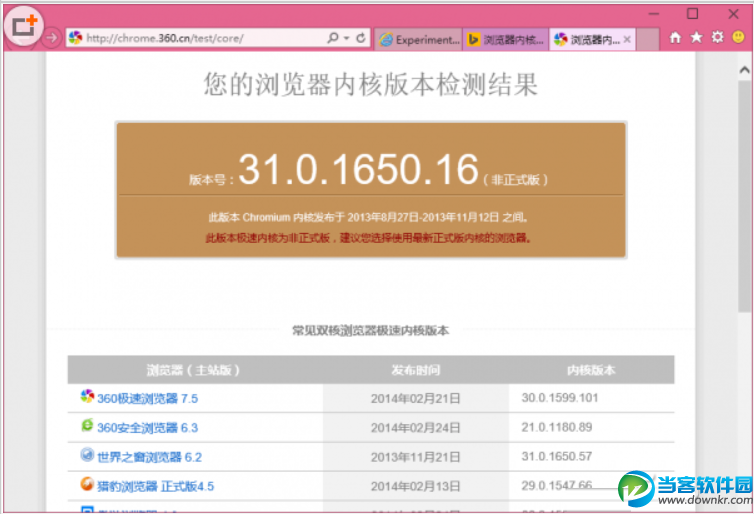Open the Tools gear icon
754x514 pixels.
tap(717, 37)
